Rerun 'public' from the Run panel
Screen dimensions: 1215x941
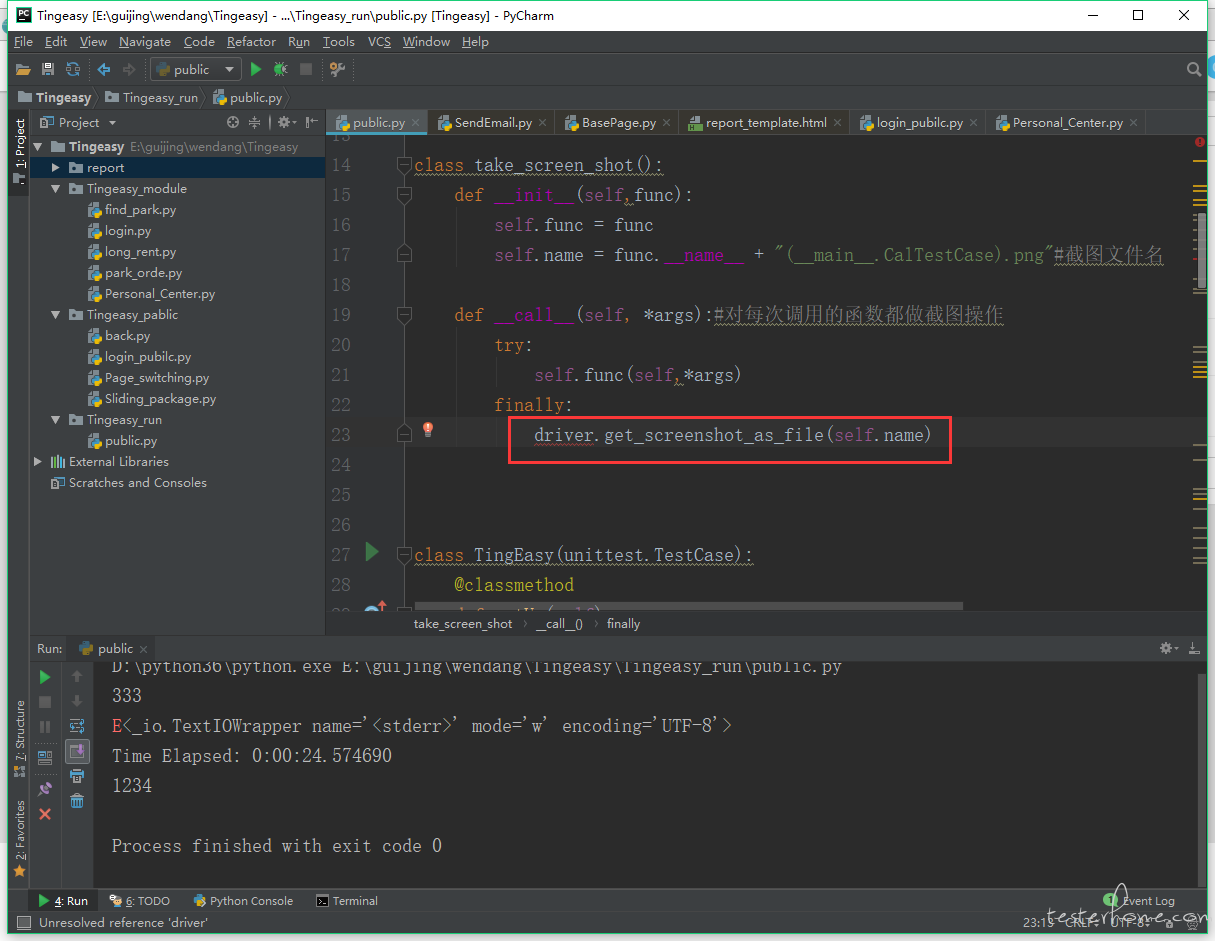[45, 678]
